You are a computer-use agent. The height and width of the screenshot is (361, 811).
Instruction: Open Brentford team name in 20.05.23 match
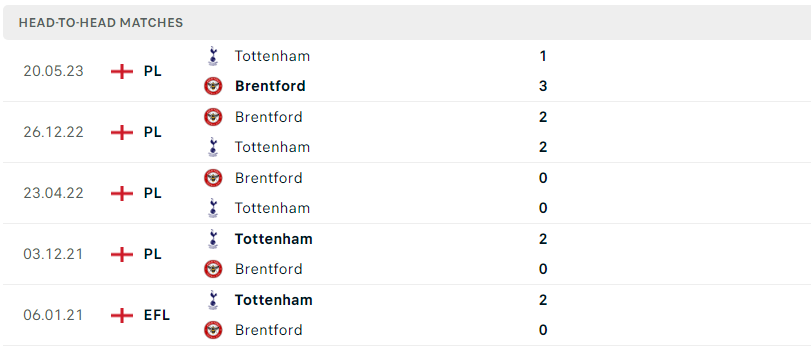(x=270, y=86)
